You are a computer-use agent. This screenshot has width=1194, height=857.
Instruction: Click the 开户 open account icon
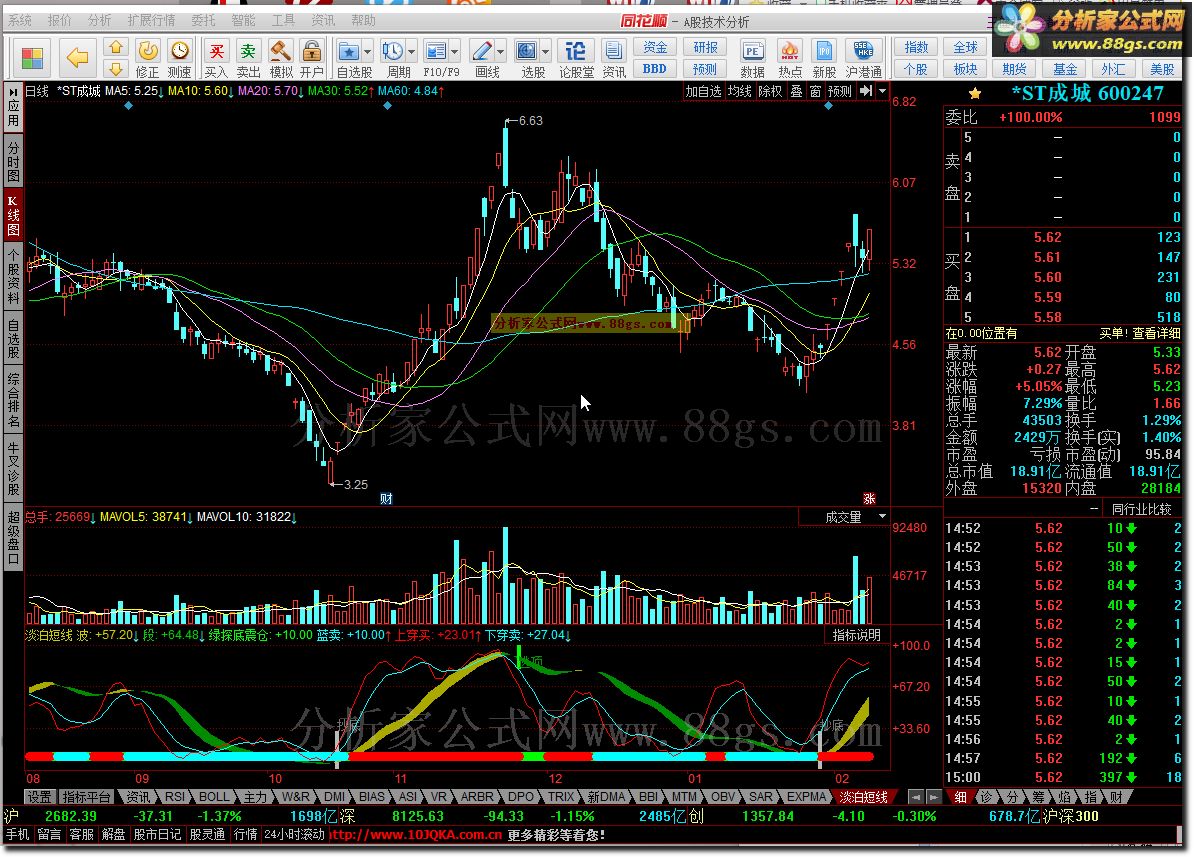311,59
